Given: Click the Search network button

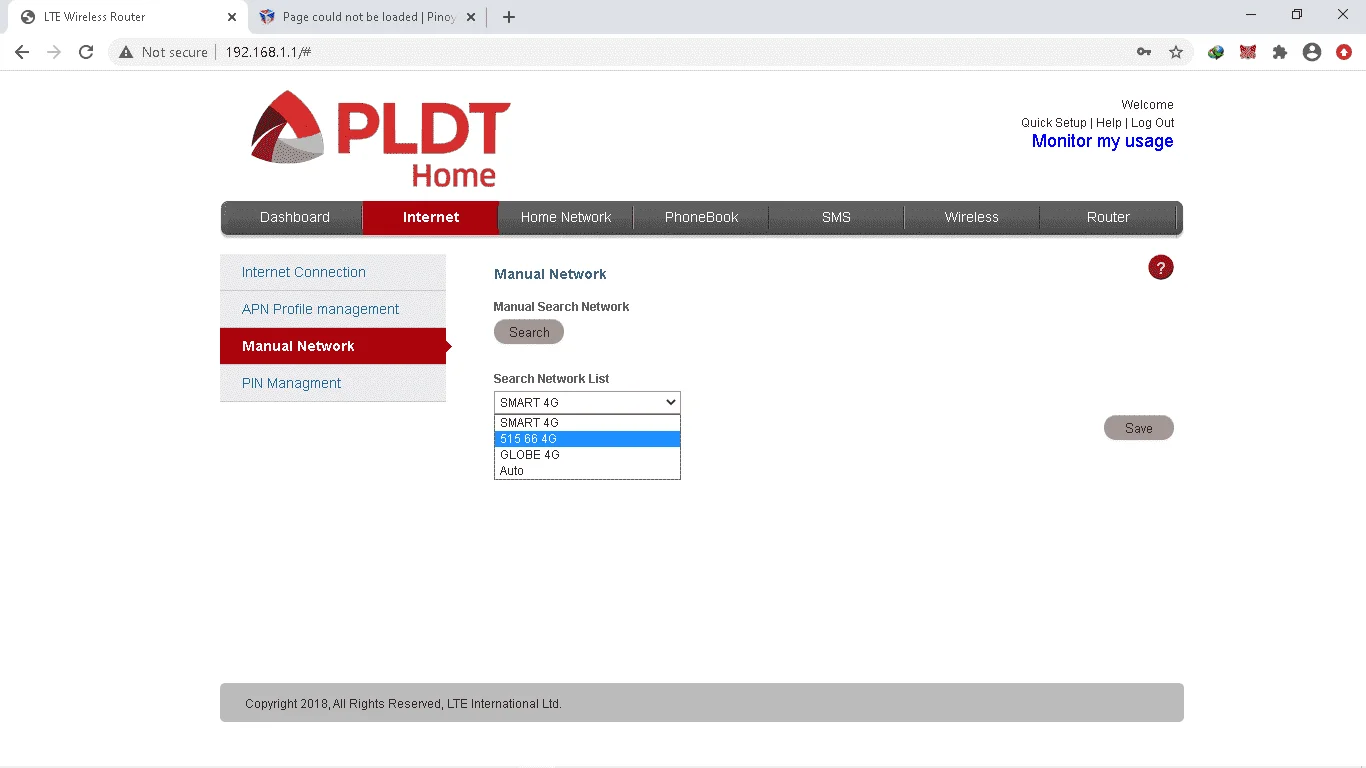Looking at the screenshot, I should click(x=529, y=332).
